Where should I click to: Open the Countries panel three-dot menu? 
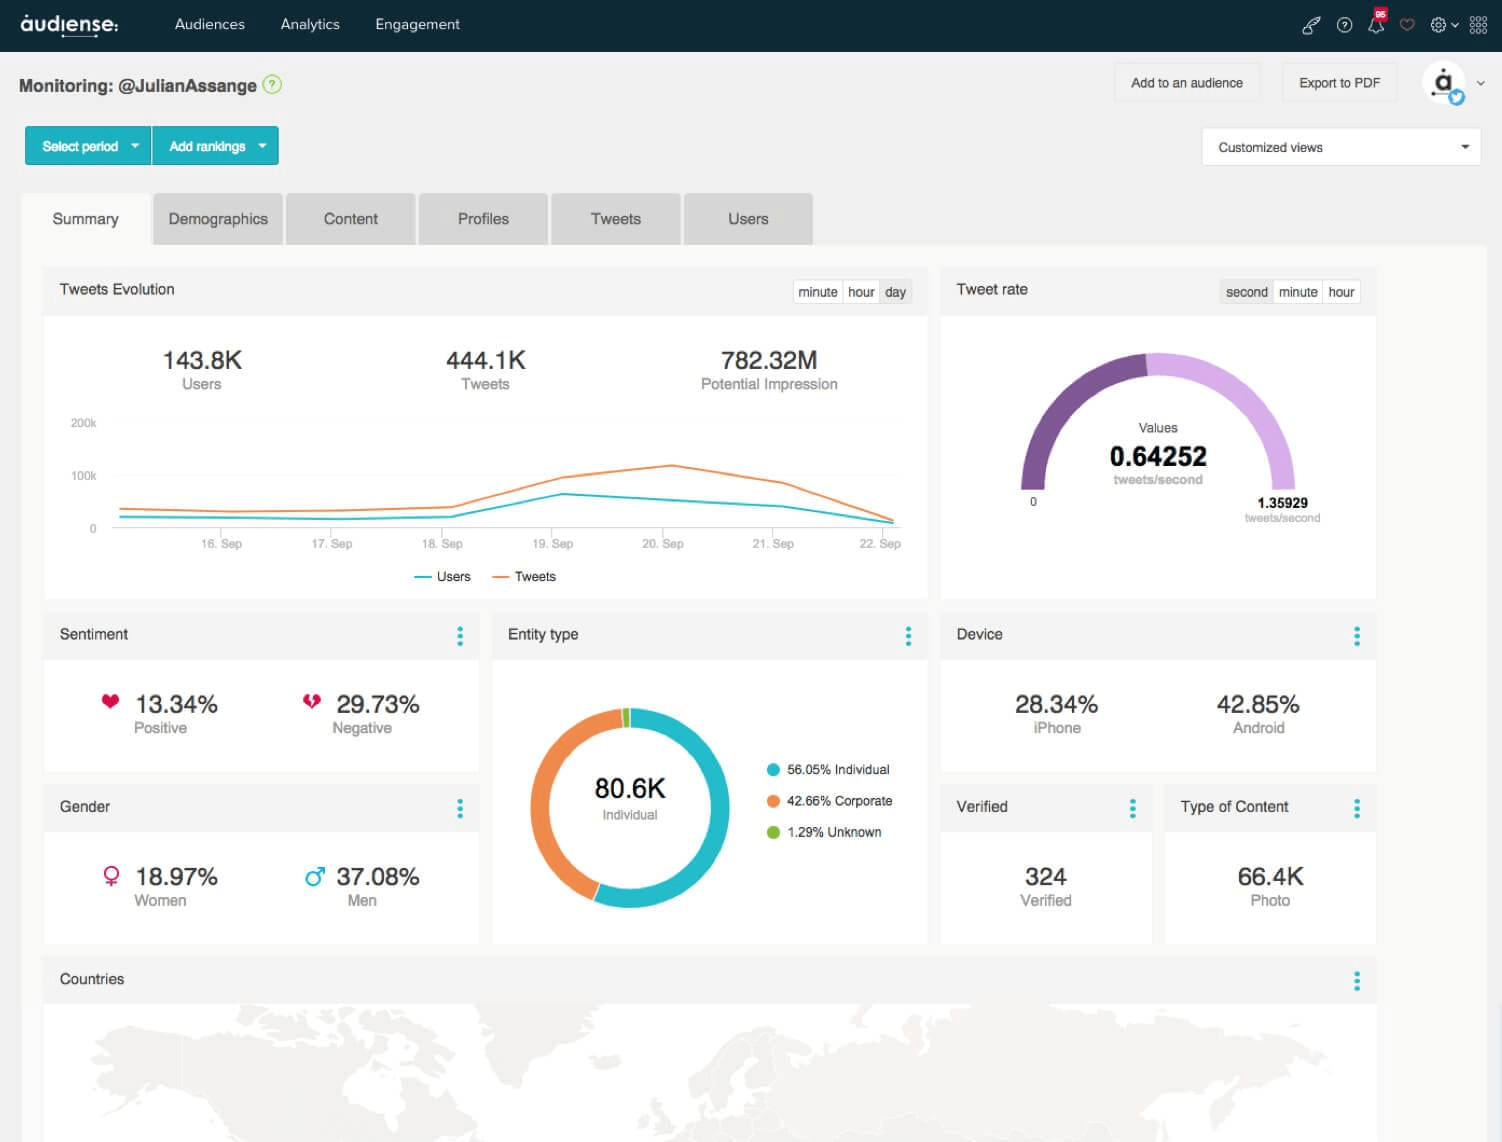(x=1356, y=981)
